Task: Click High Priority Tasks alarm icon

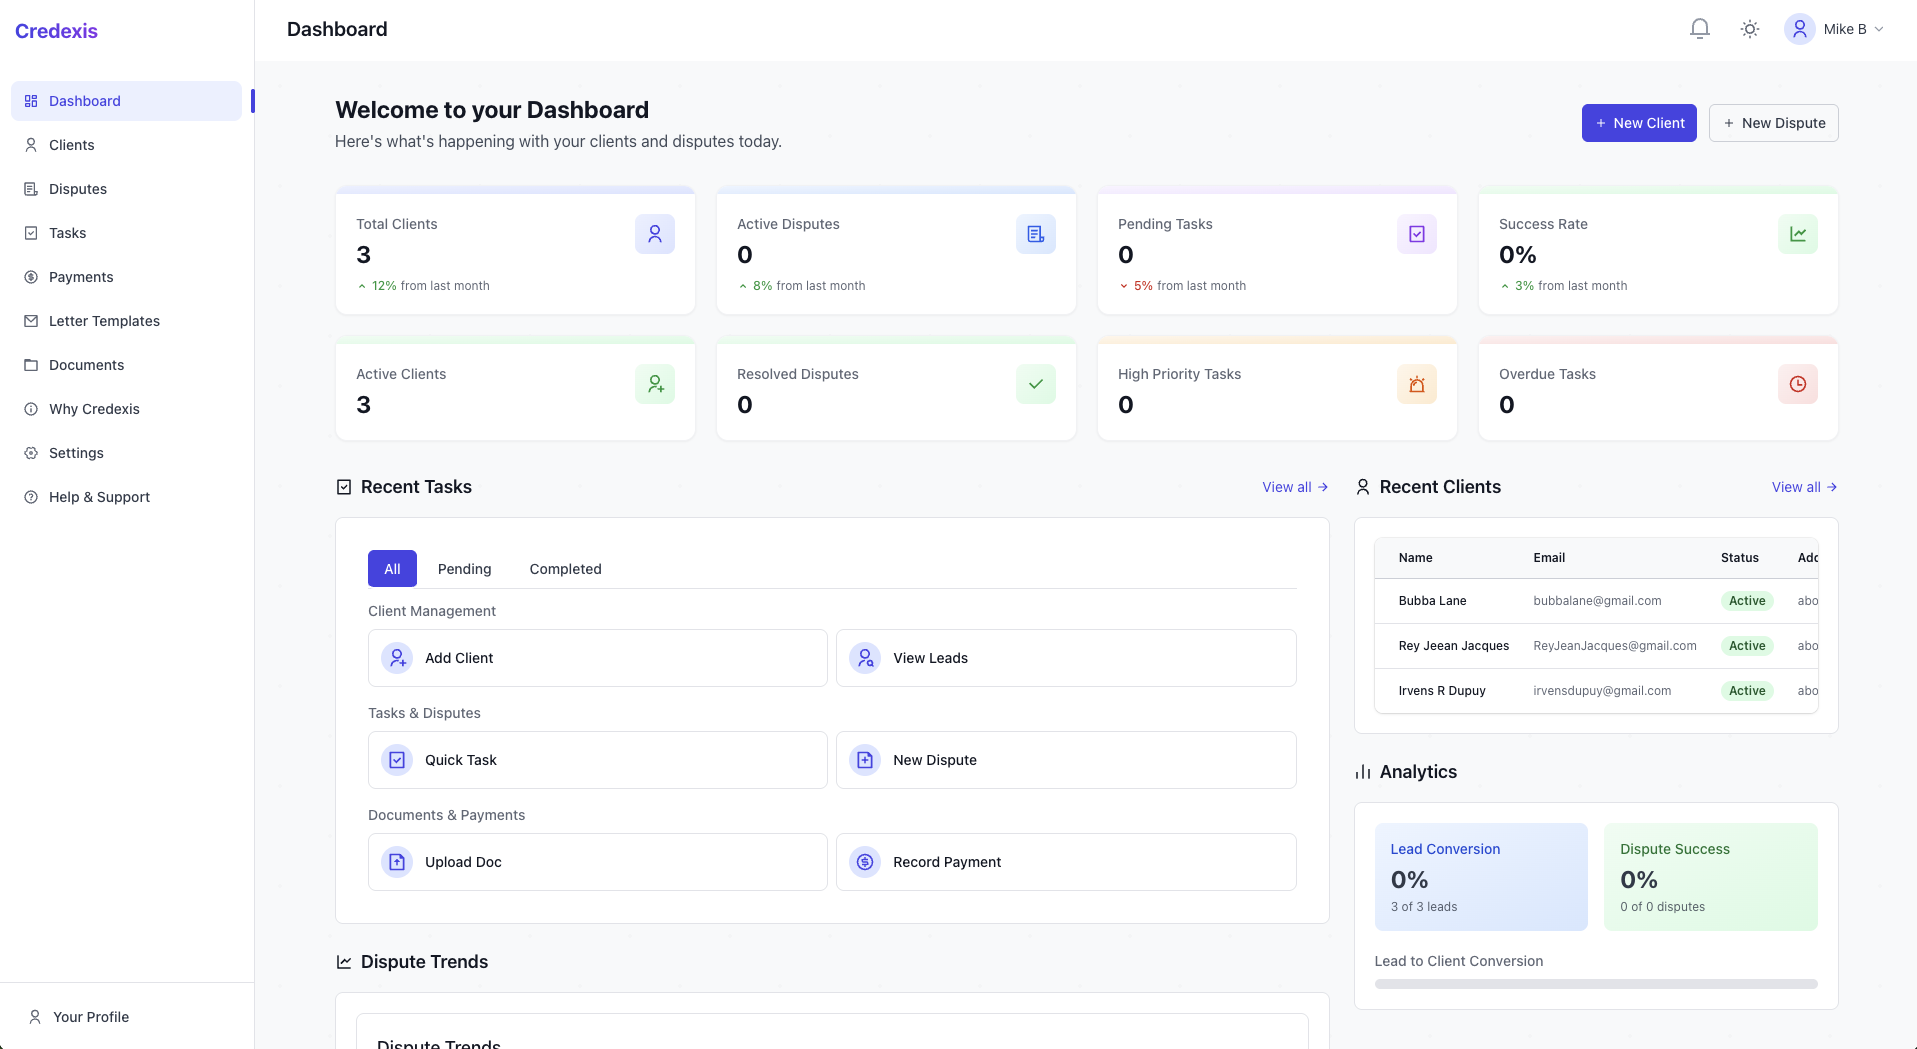Action: (1417, 384)
